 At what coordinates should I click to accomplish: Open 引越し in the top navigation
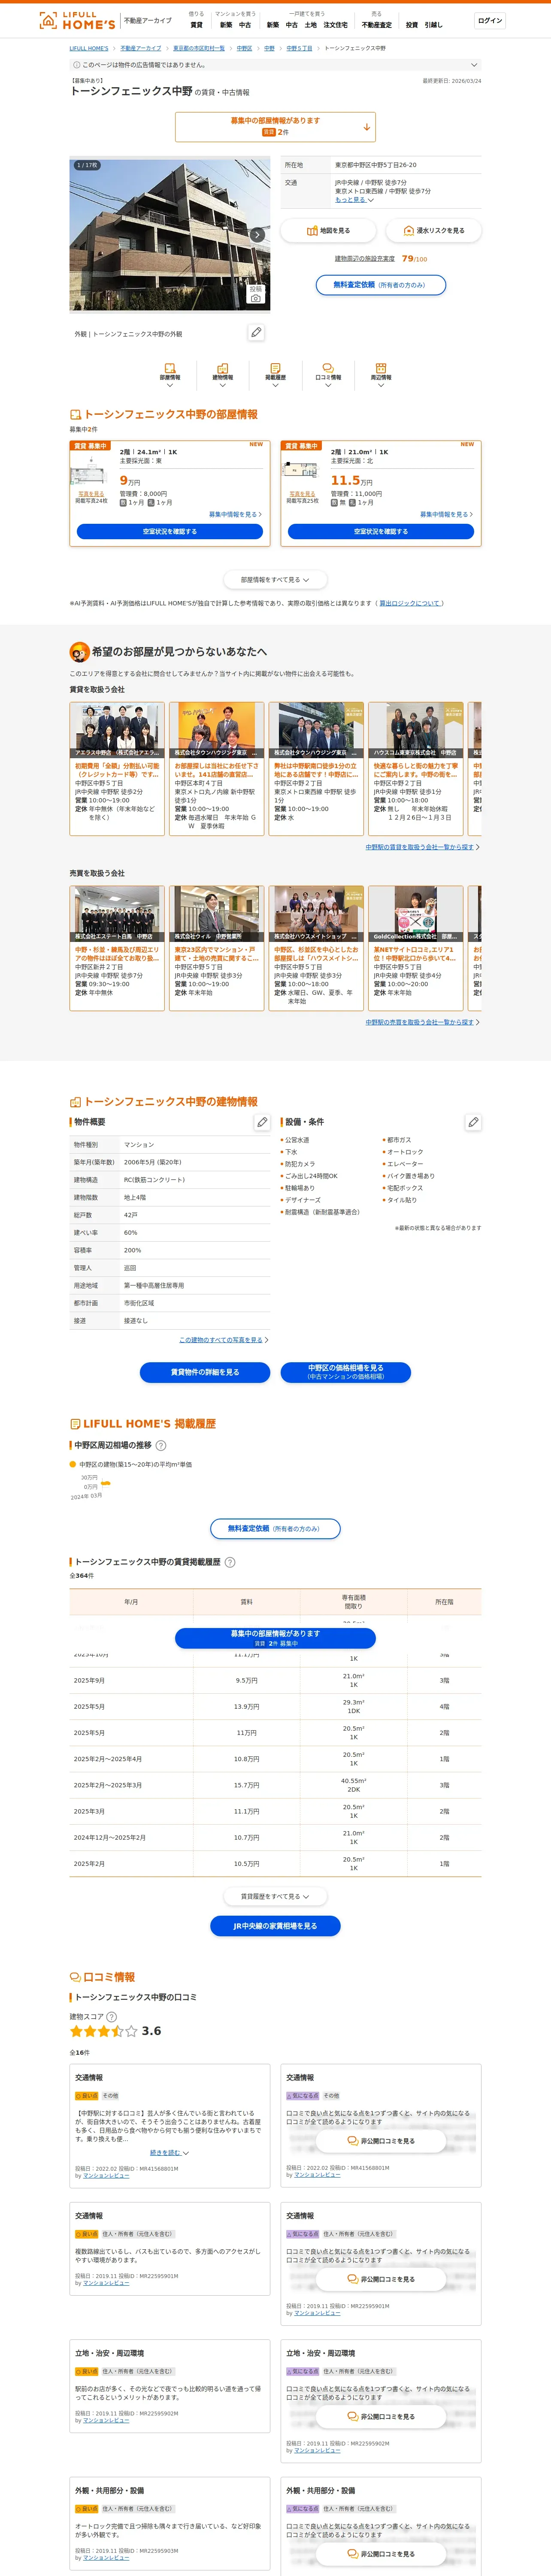click(x=433, y=25)
